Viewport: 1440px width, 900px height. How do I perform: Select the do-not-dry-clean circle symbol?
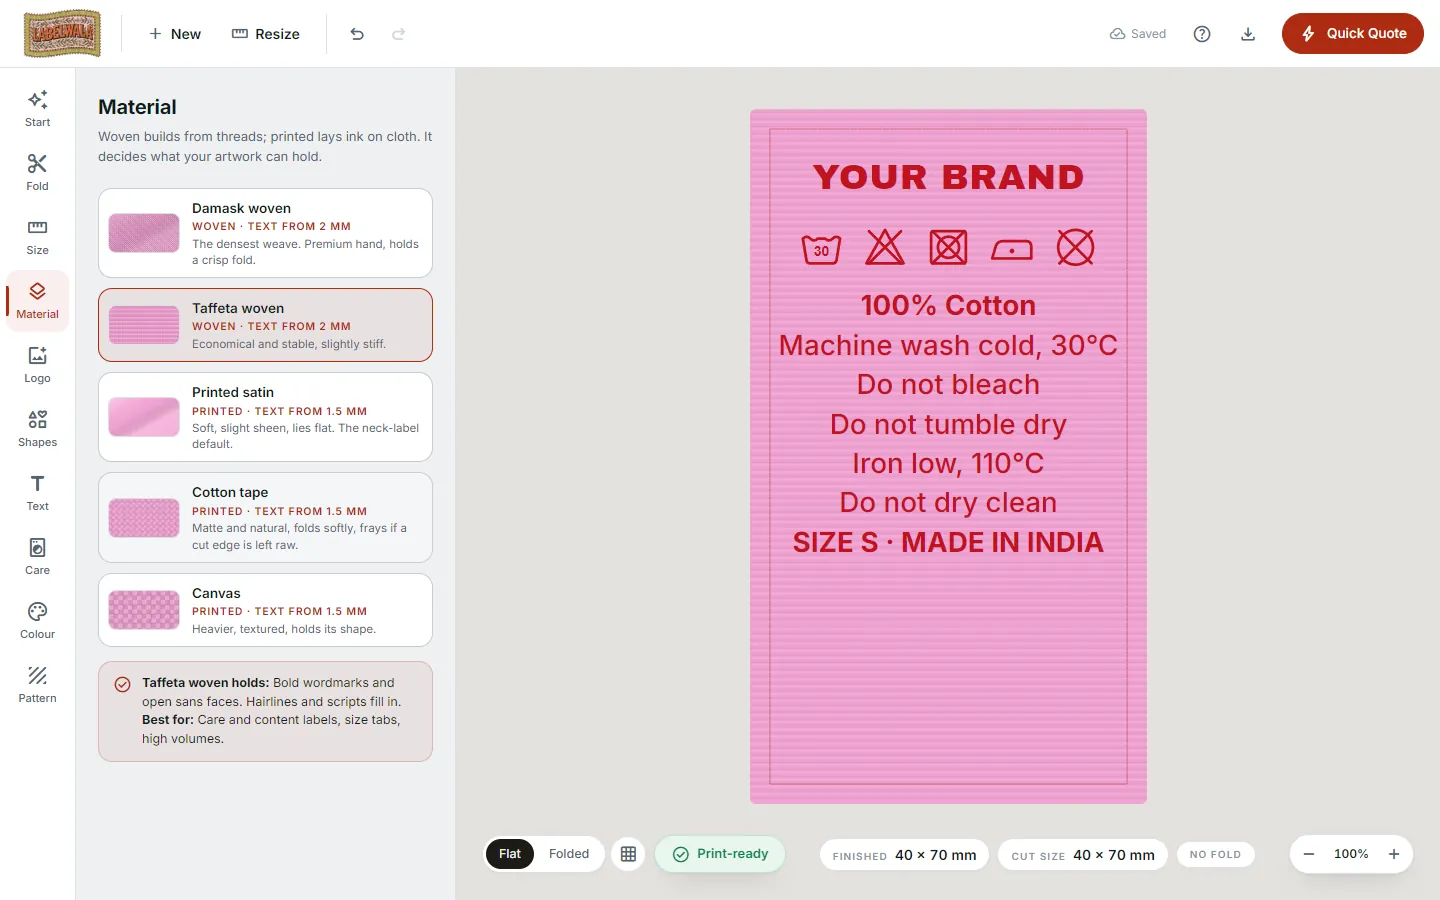tap(1076, 247)
